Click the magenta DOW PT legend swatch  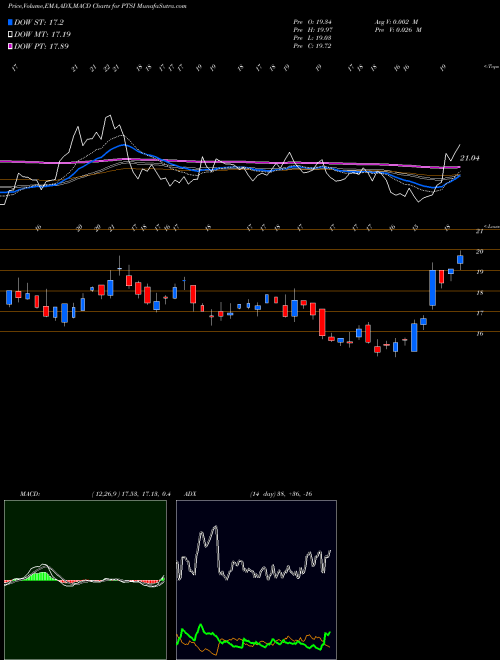point(10,46)
